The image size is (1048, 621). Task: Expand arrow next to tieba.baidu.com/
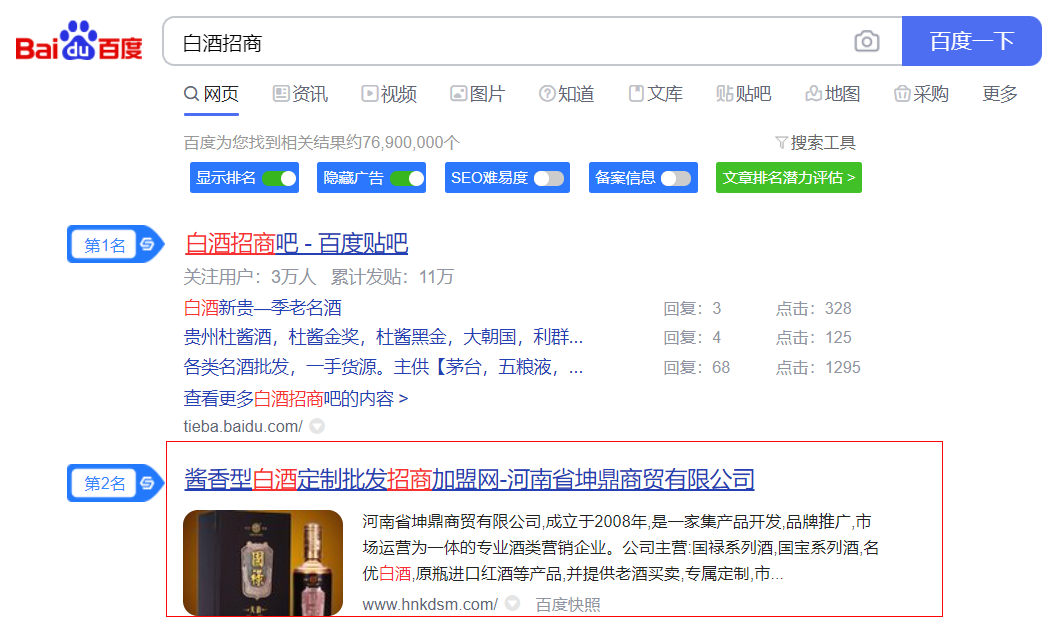(x=317, y=426)
